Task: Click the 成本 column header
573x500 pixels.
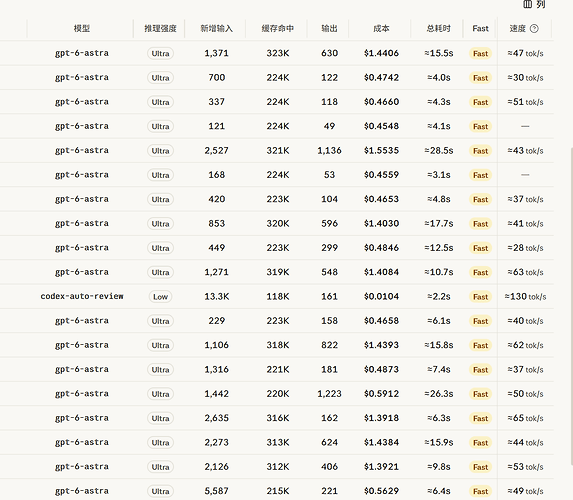Action: coord(381,29)
